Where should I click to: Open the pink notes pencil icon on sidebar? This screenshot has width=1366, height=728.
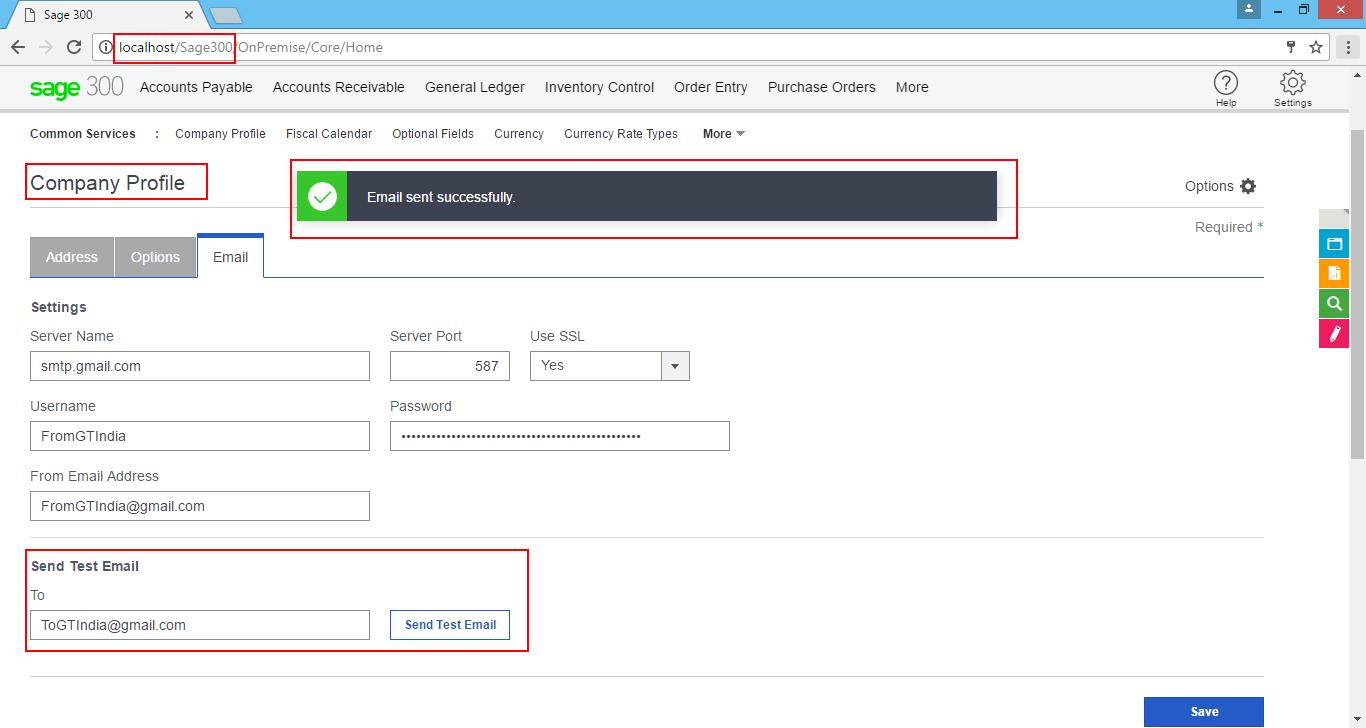click(1334, 333)
